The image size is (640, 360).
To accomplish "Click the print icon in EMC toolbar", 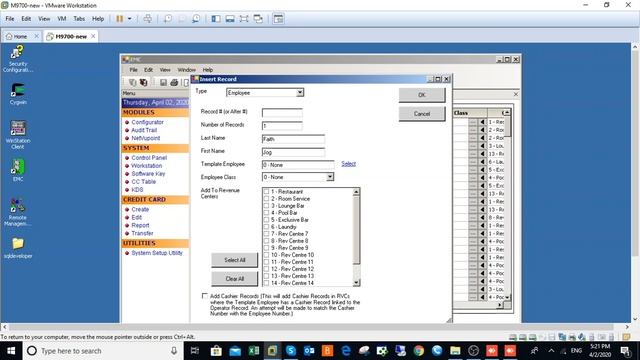I will pyautogui.click(x=174, y=82).
